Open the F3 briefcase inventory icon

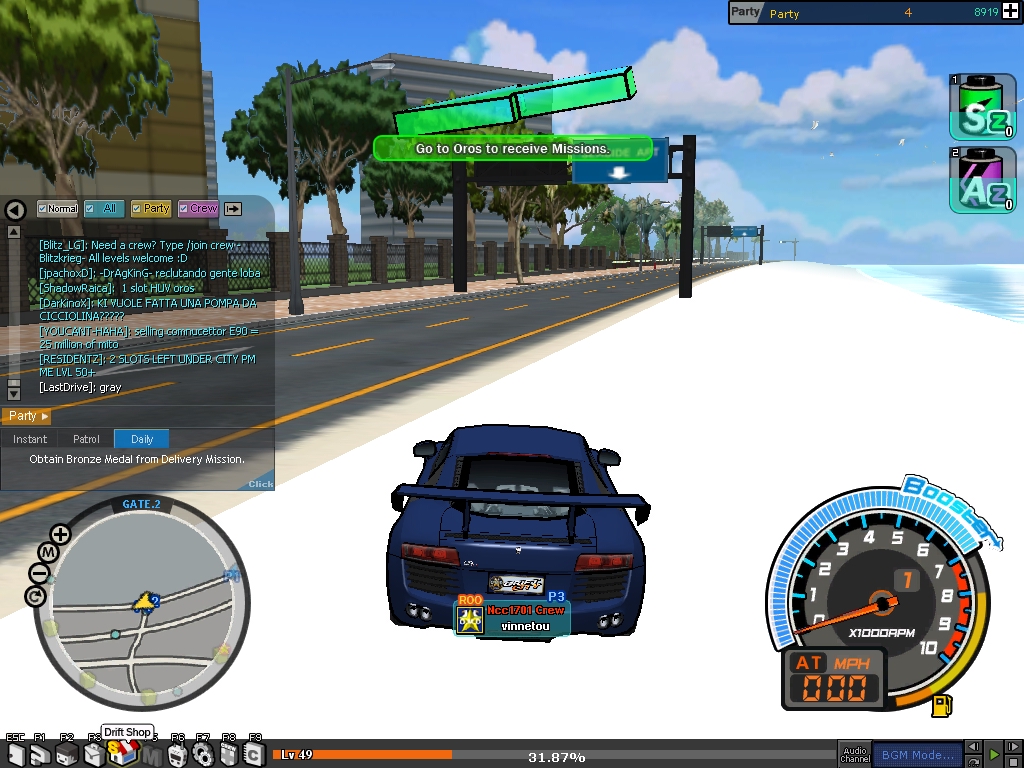pos(94,756)
